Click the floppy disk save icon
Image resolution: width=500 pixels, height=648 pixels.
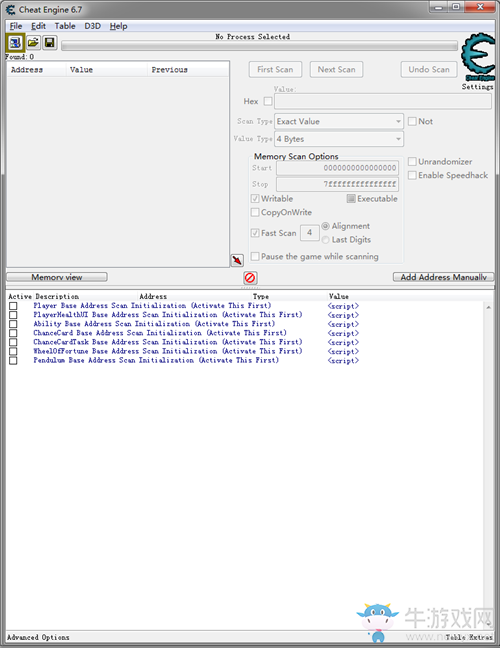[50, 43]
